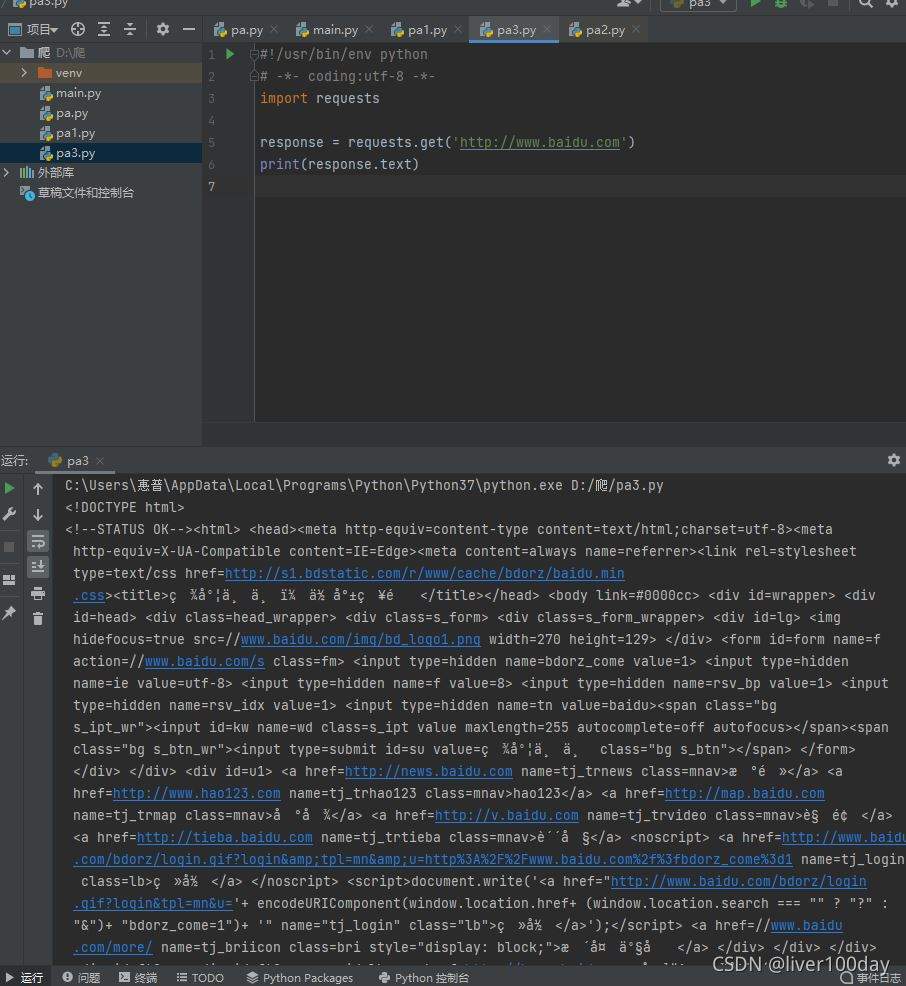Open the restore layout icon in Run panel
The width and height of the screenshot is (906, 986).
(x=9, y=580)
